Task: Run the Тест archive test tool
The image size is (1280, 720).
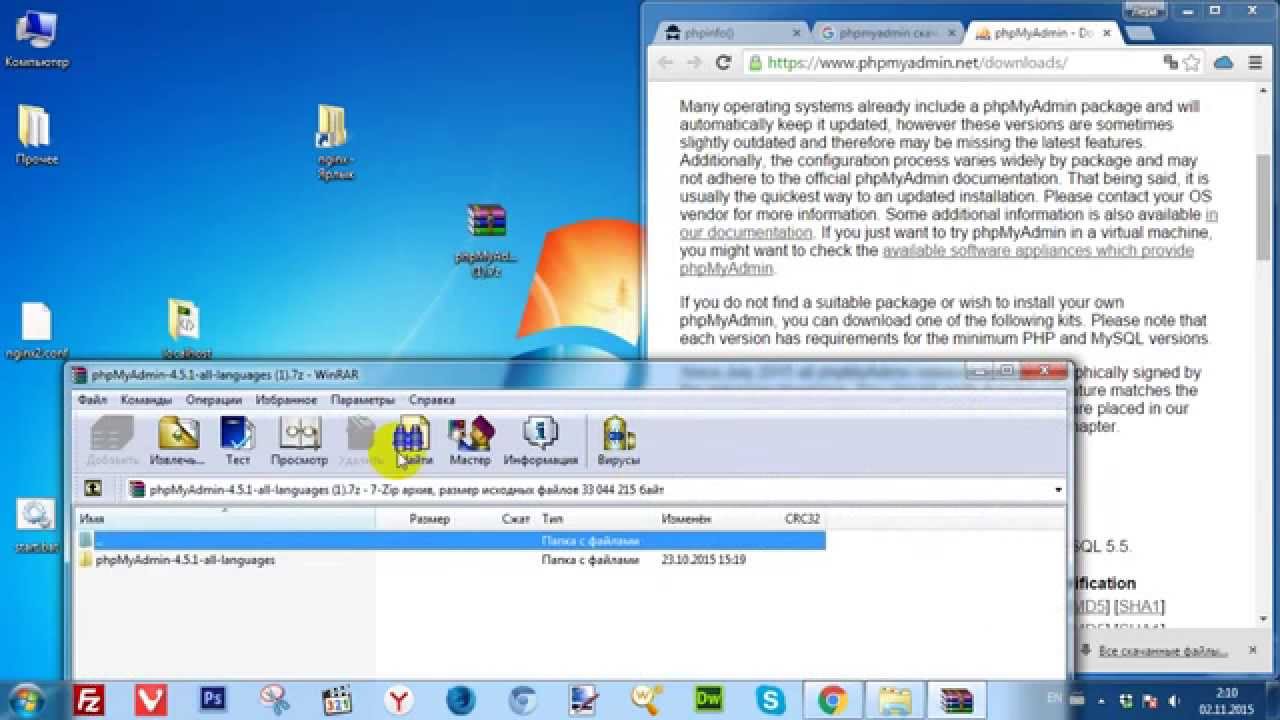Action: pos(237,441)
